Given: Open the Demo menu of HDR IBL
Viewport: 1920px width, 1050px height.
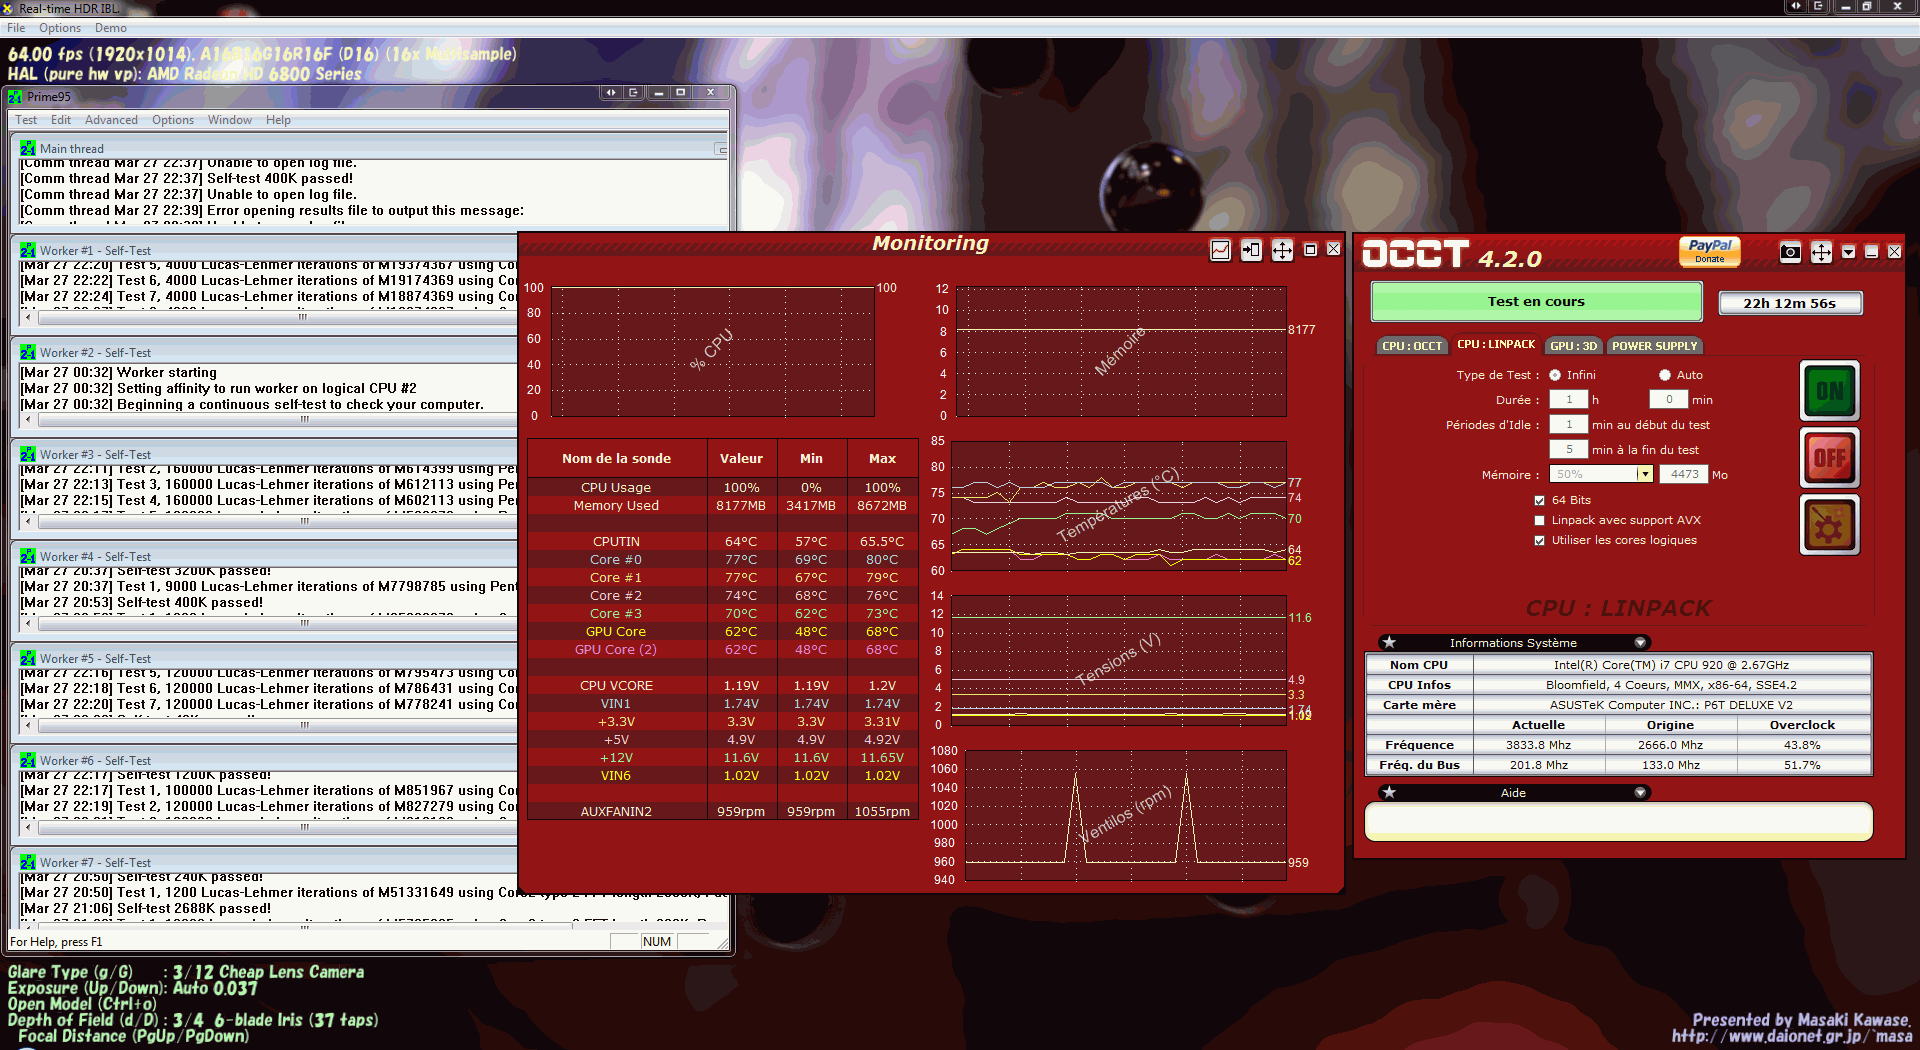Looking at the screenshot, I should 111,28.
